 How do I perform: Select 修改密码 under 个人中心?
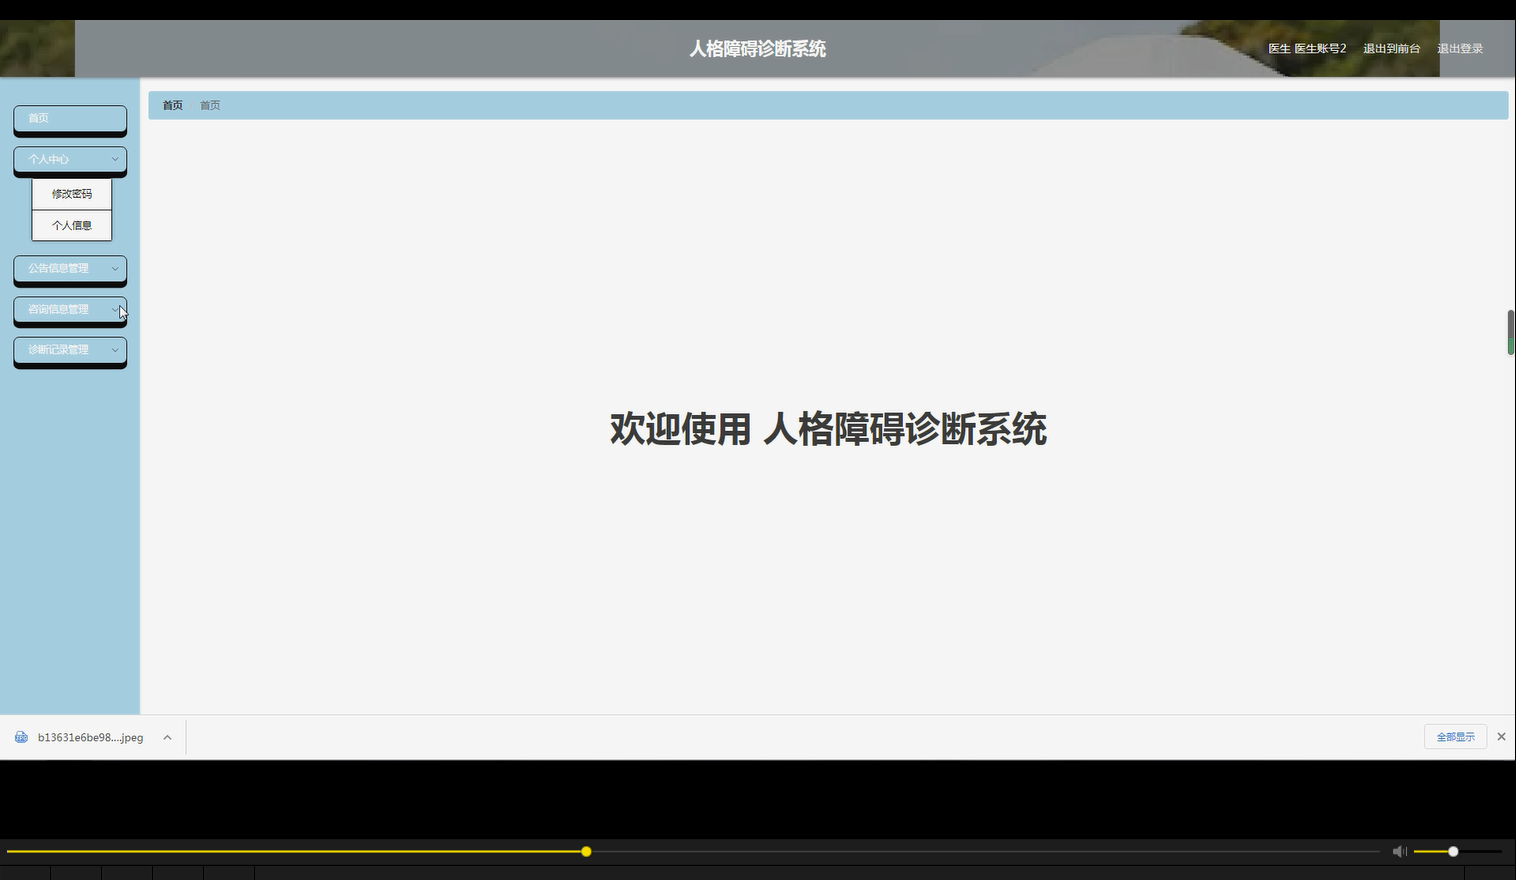[x=71, y=193]
